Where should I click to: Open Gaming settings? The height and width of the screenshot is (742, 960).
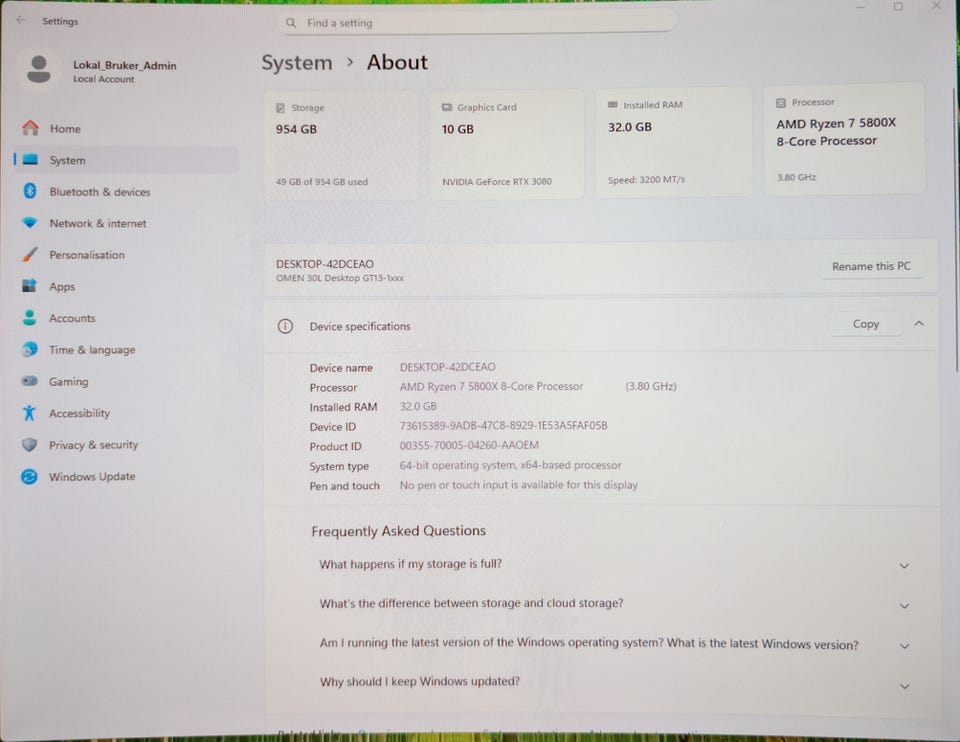(x=126, y=381)
